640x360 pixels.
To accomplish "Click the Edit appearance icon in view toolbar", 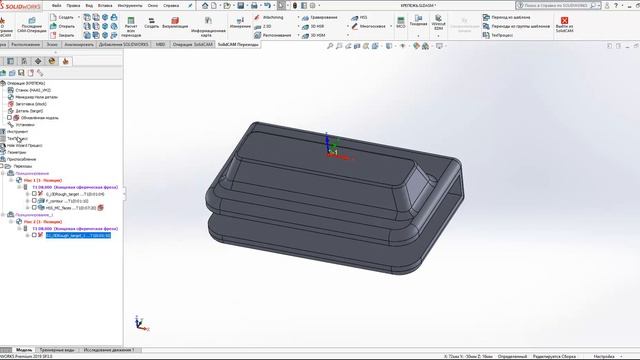I will point(416,46).
